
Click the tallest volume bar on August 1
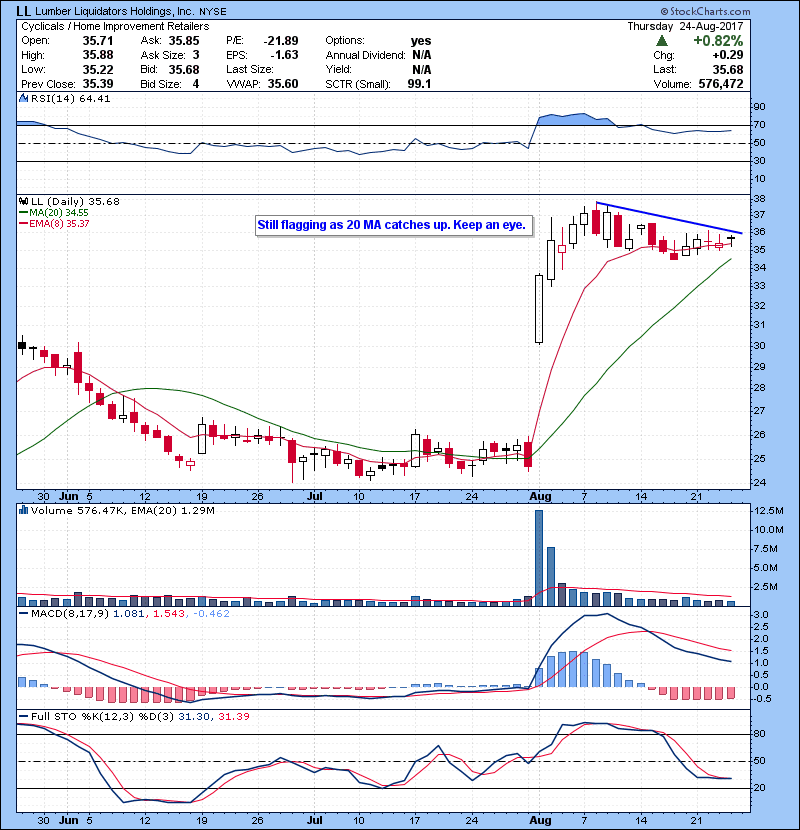pyautogui.click(x=539, y=558)
